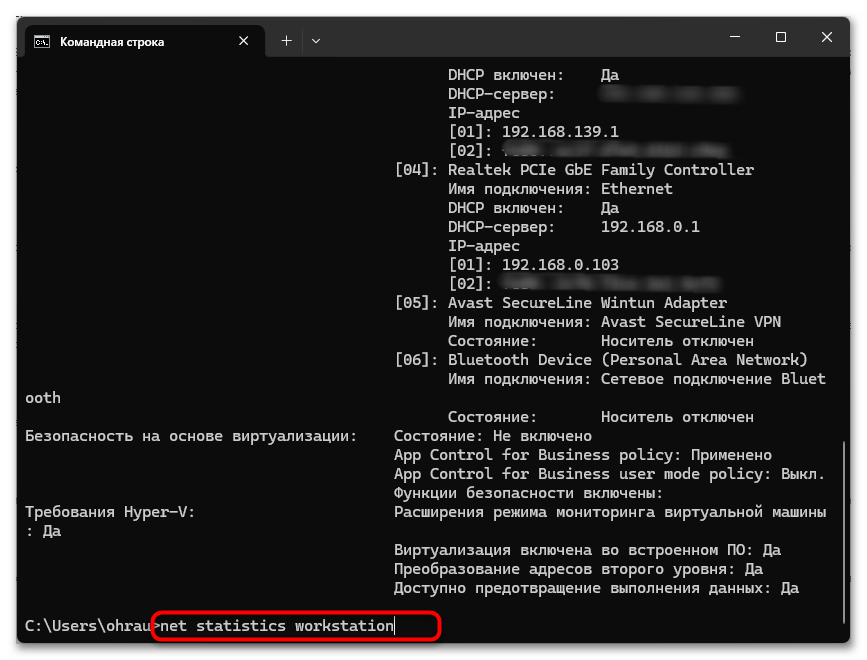Screen dimensions: 867x660
Task: Click 'Avast SecureLine VPN' connection name
Action: (691, 322)
